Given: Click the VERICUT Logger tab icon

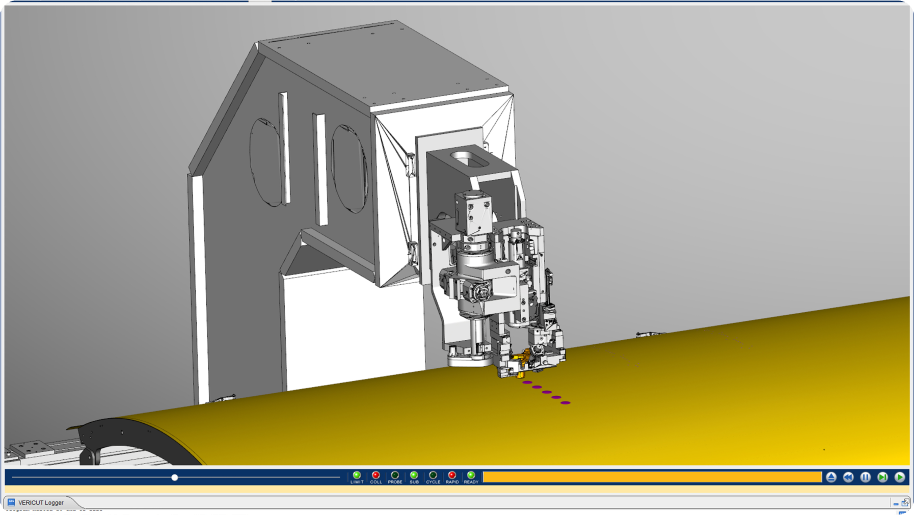Looking at the screenshot, I should click(x=11, y=502).
